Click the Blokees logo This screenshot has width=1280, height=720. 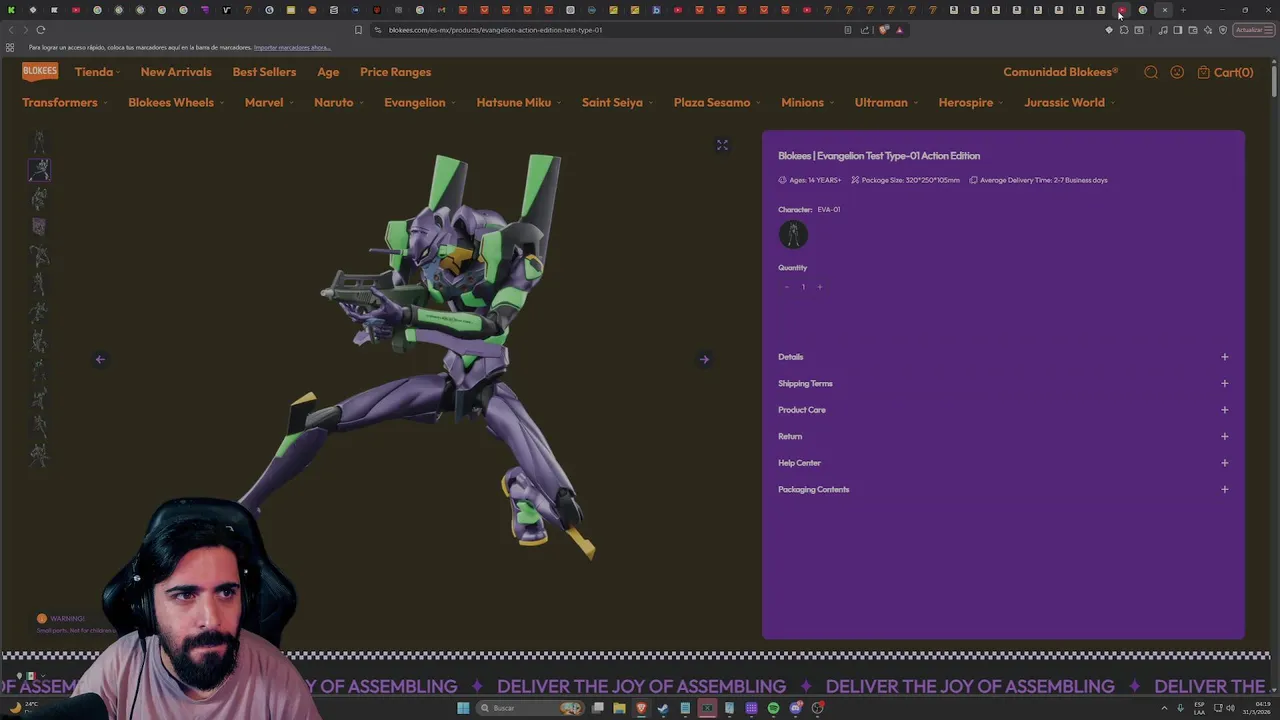[40, 71]
